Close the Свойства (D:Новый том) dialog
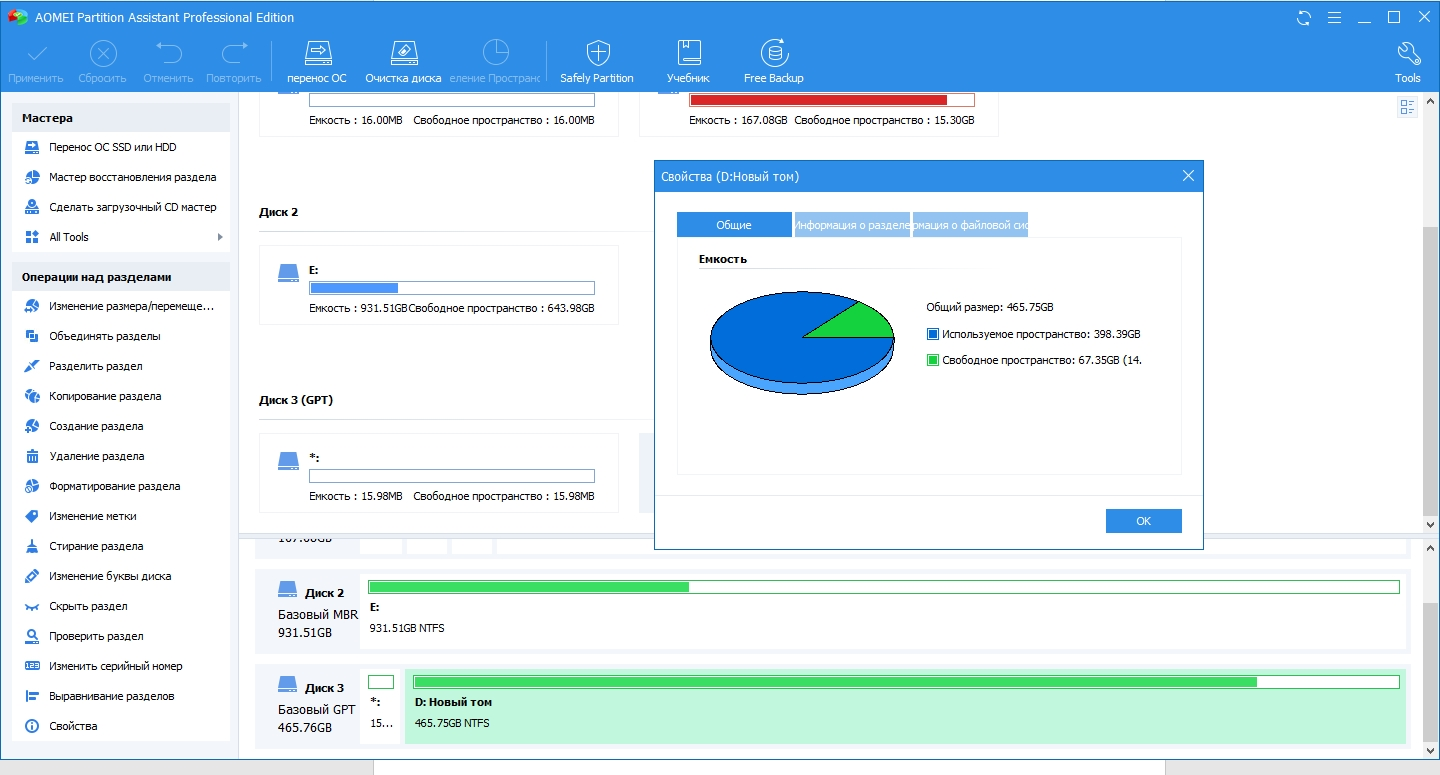Screen dimensions: 1440x775 (x=1188, y=176)
